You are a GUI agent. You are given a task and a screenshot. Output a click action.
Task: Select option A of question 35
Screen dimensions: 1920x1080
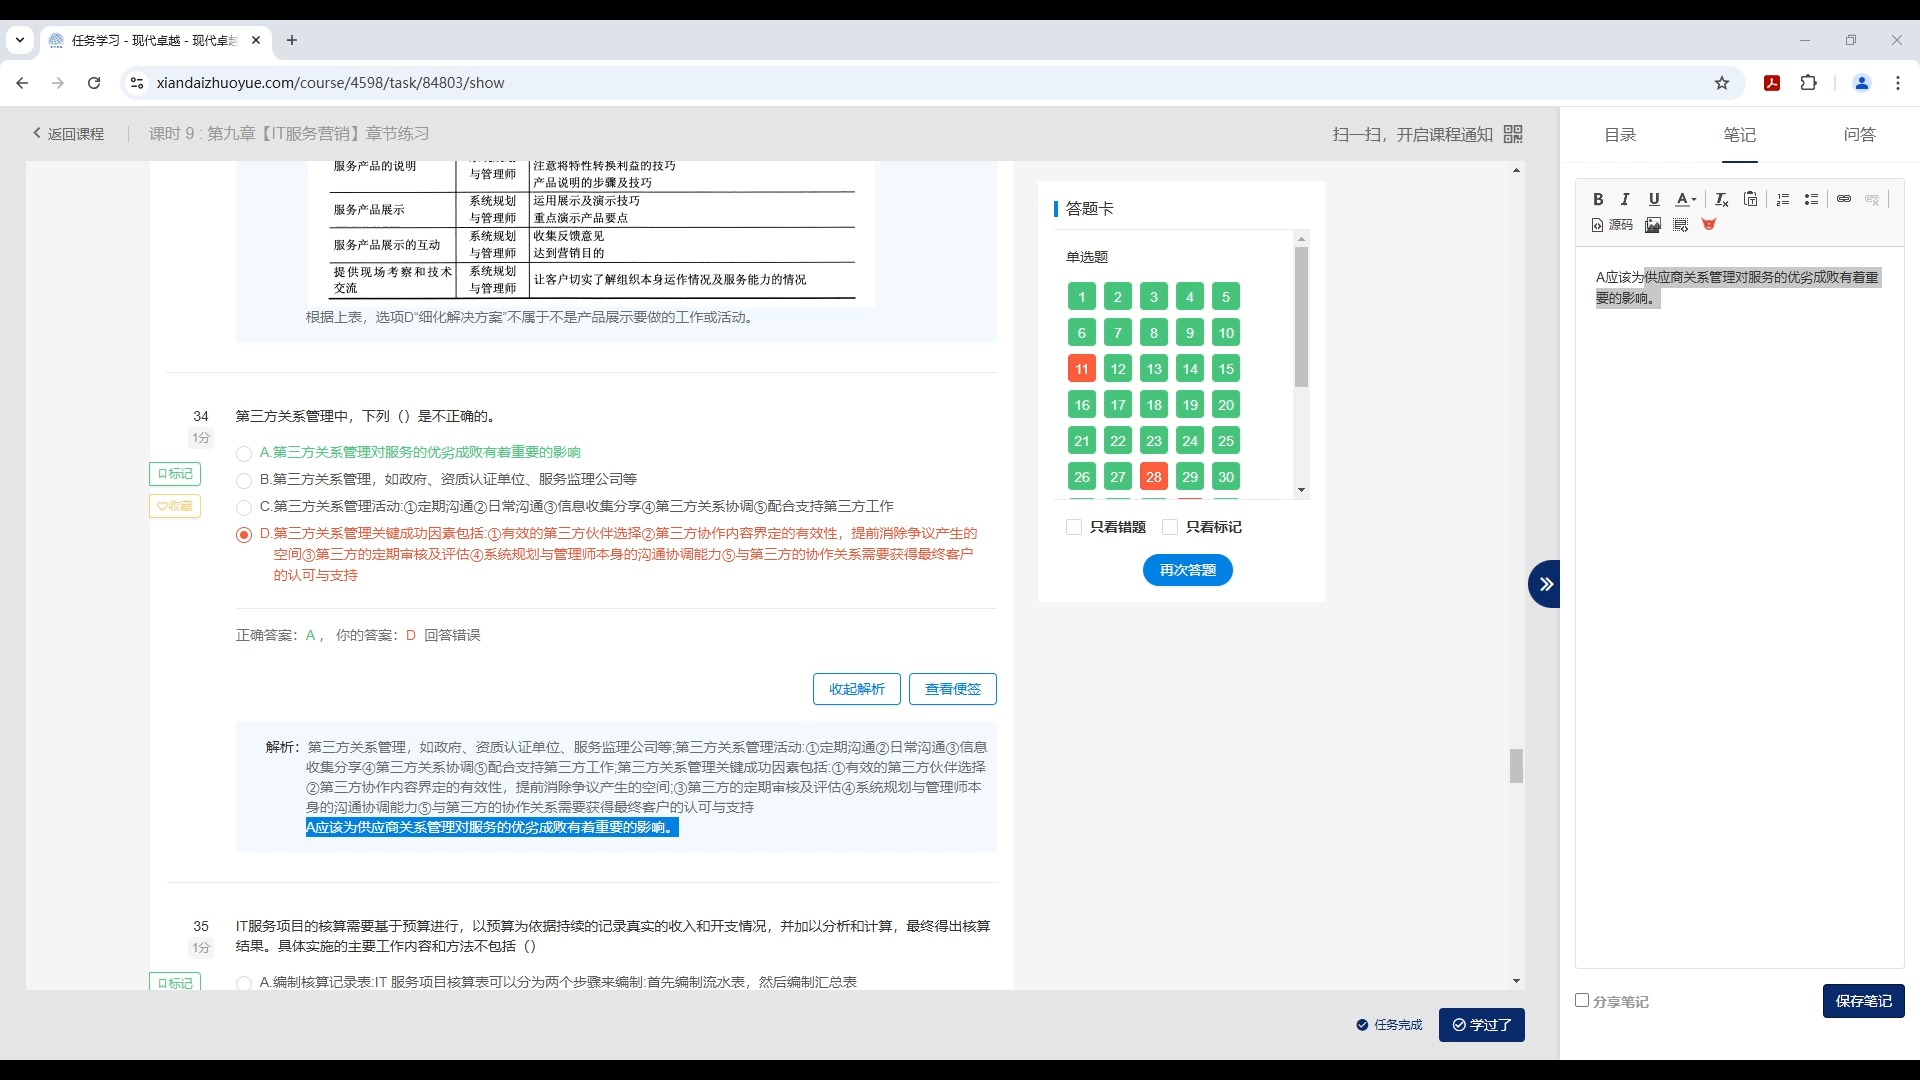click(x=244, y=983)
